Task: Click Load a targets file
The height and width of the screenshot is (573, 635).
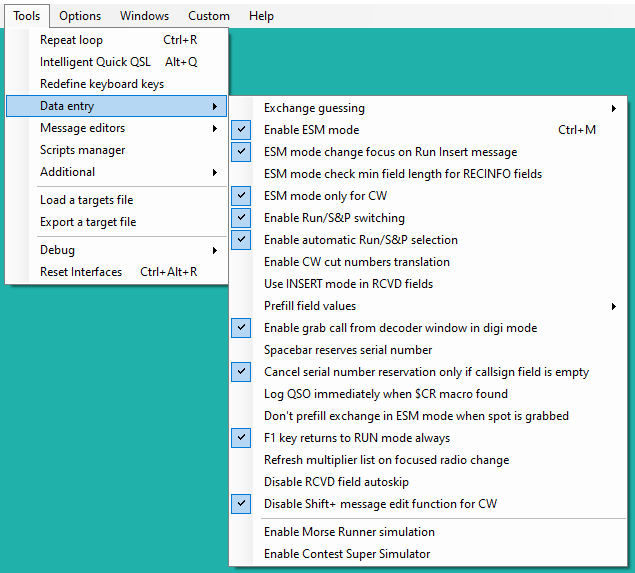Action: tap(117, 200)
